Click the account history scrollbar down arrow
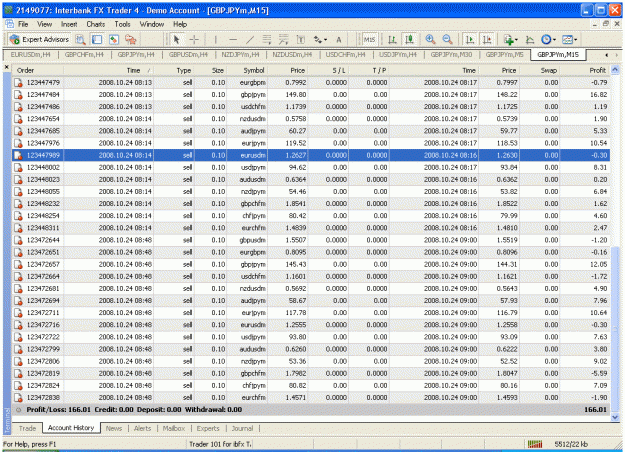 coord(615,417)
